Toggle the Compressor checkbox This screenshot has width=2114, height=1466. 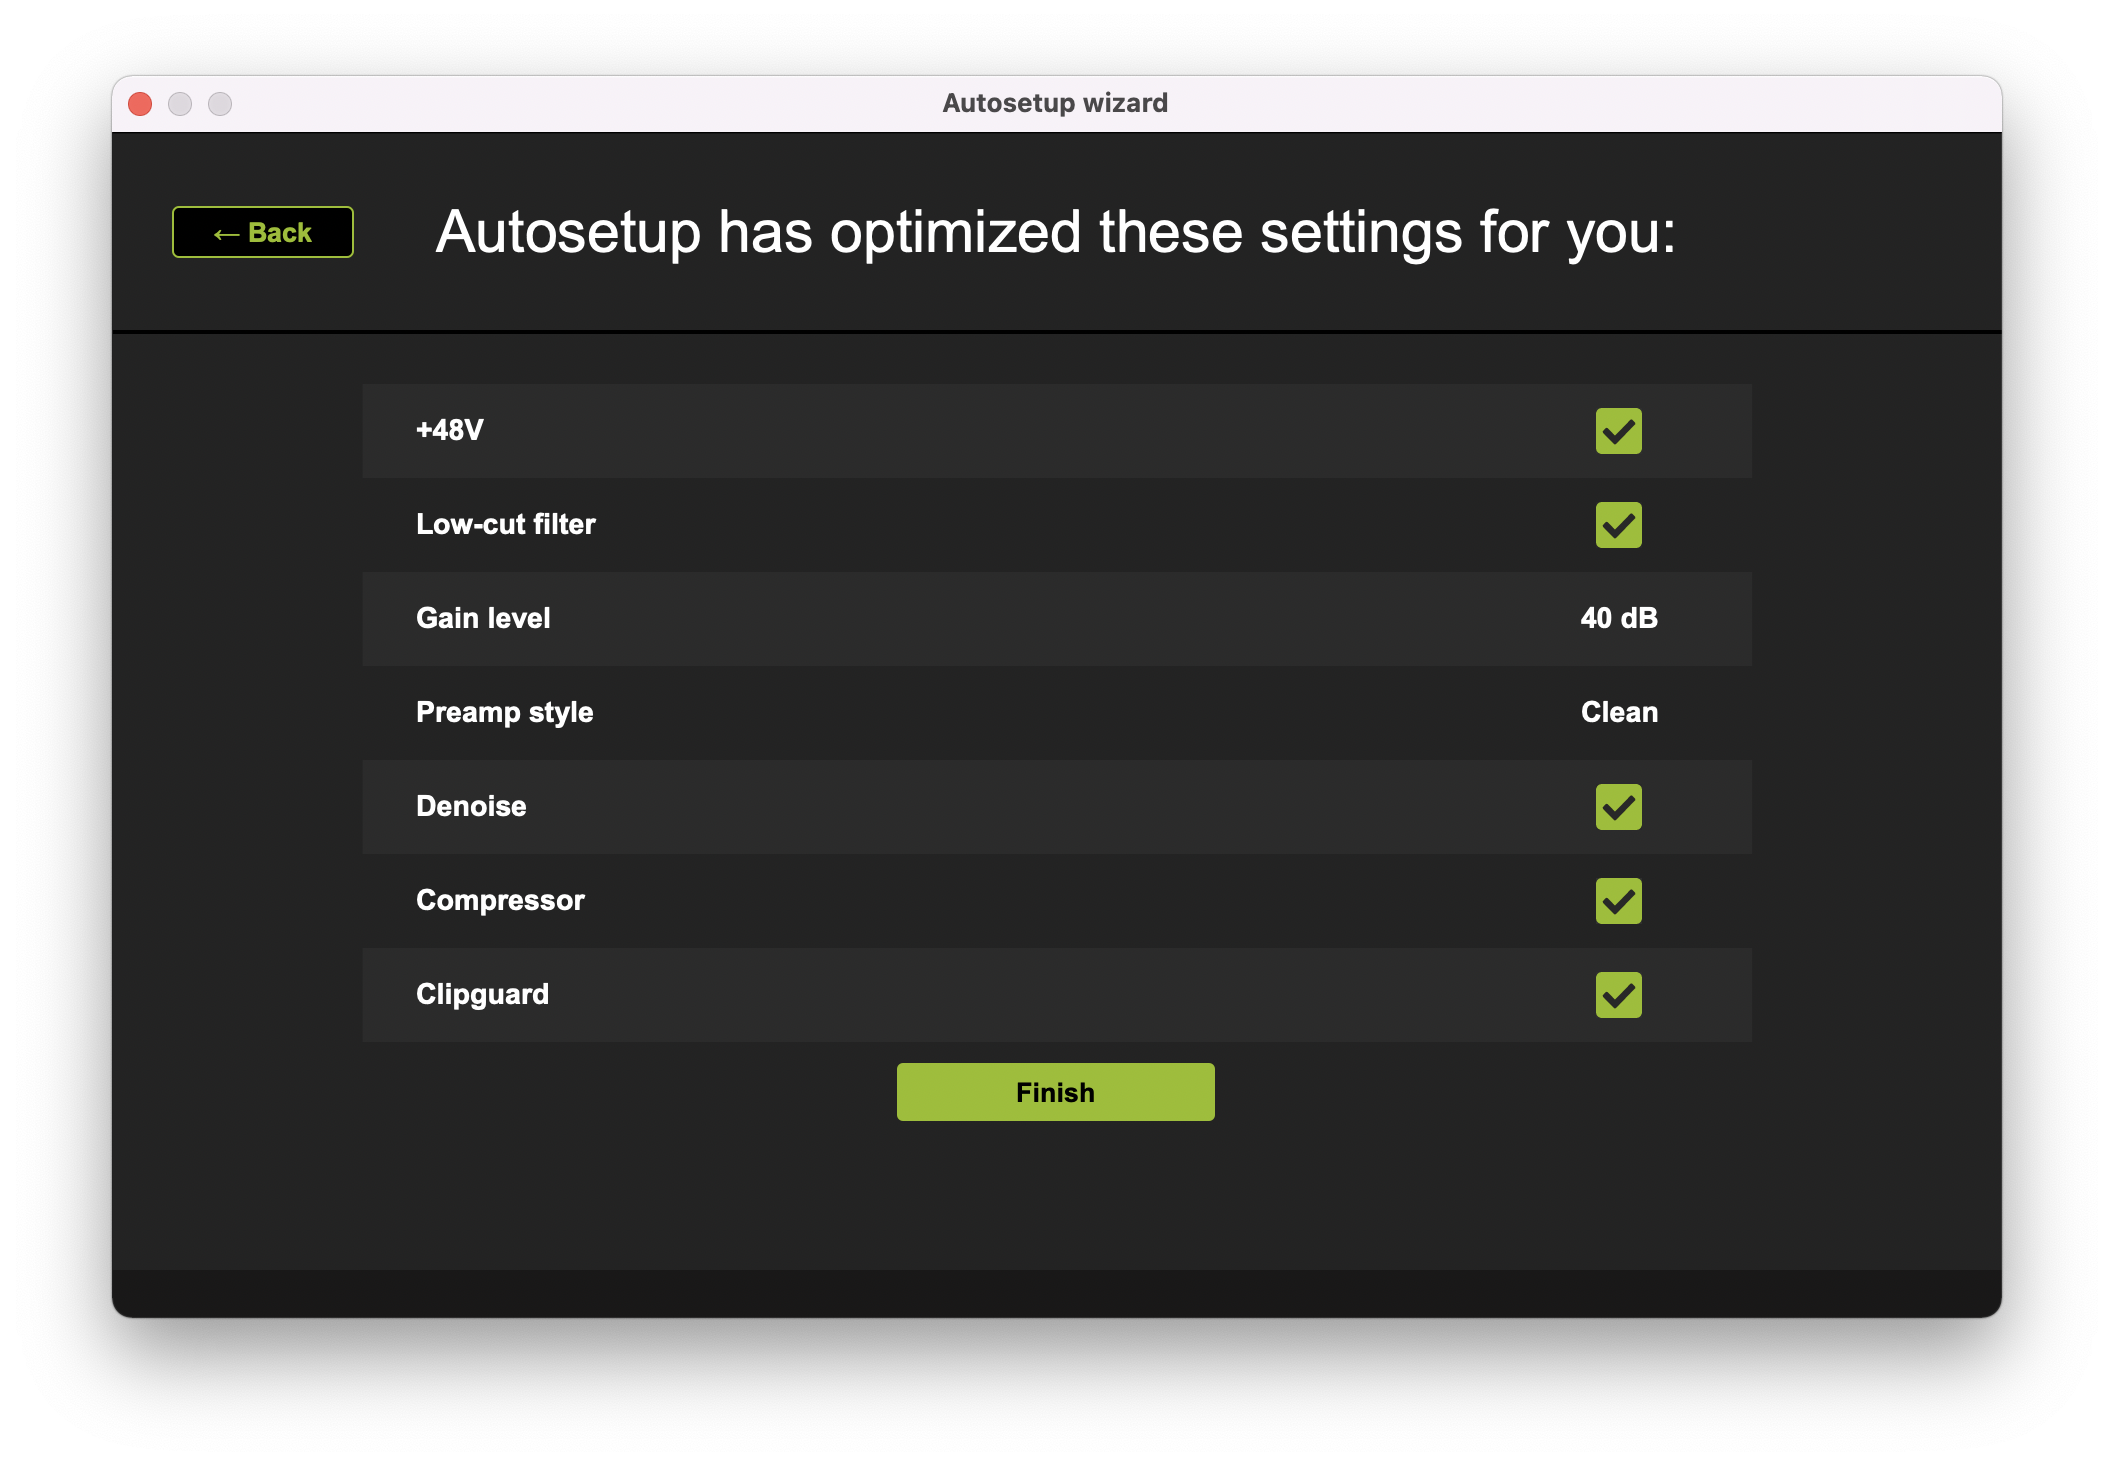point(1618,901)
